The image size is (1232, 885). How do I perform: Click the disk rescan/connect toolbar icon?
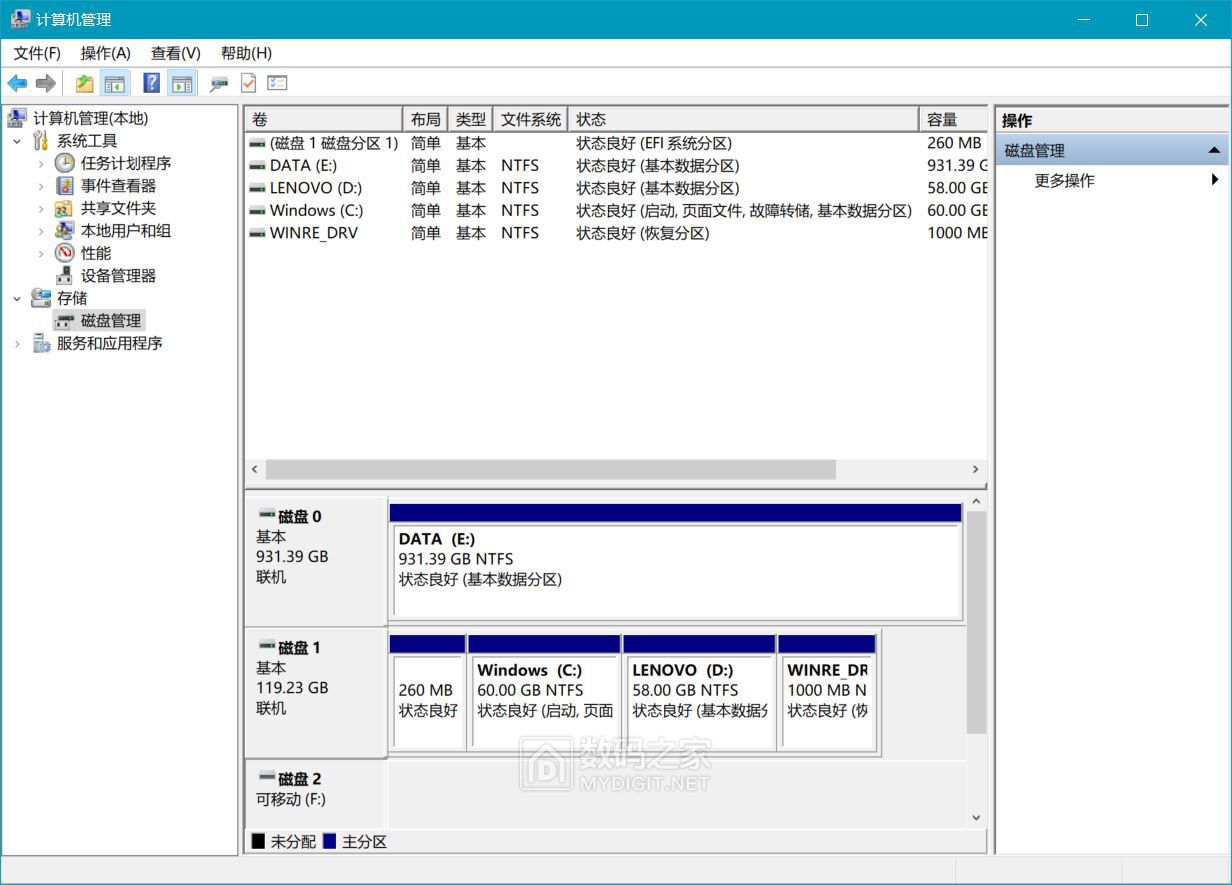219,84
